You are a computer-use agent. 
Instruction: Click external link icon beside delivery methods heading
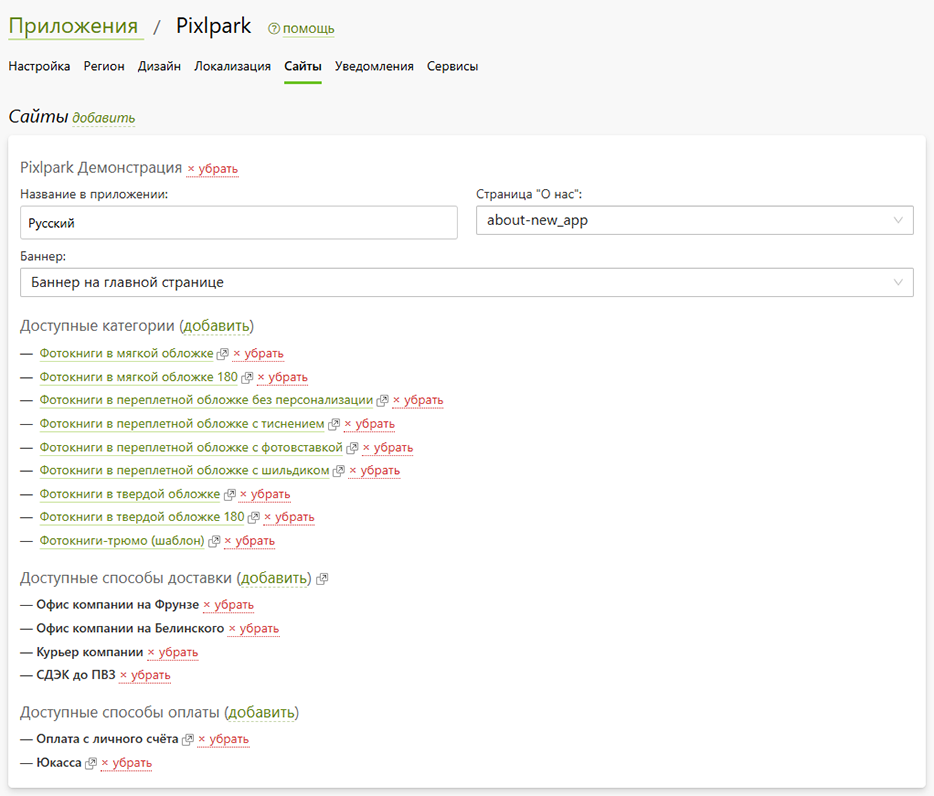(x=322, y=579)
